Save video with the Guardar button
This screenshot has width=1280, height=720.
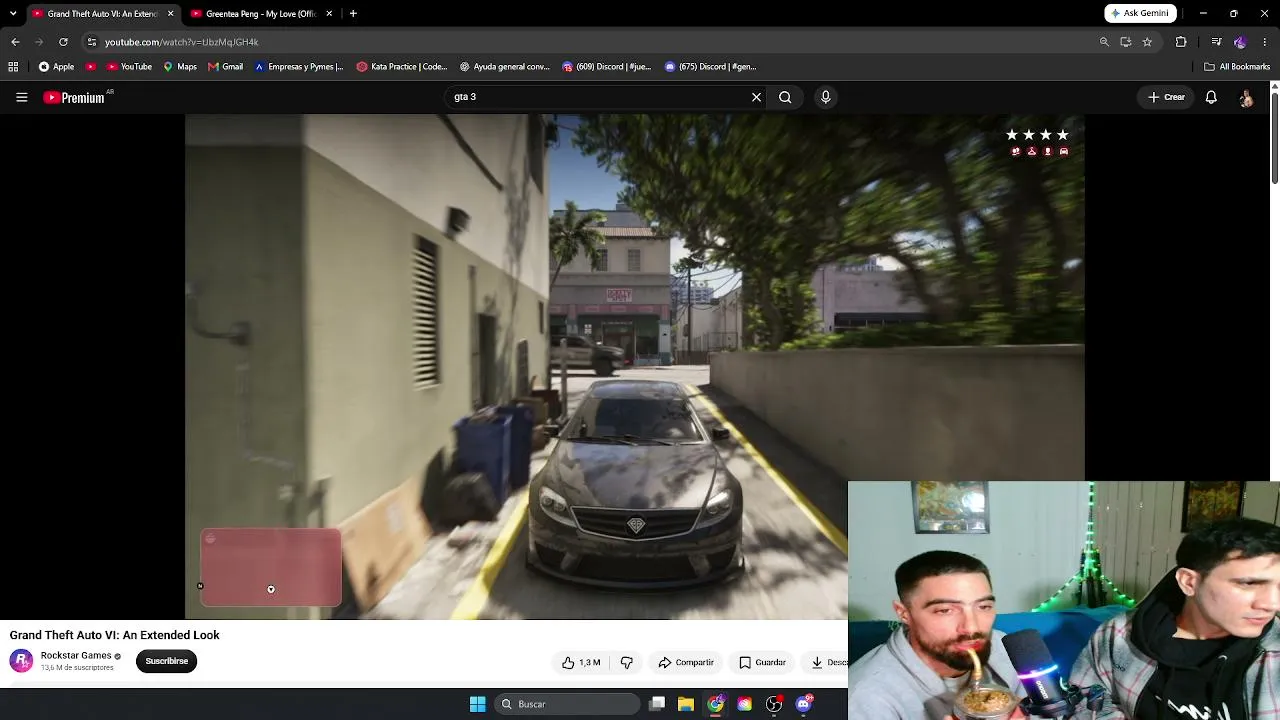[x=762, y=662]
